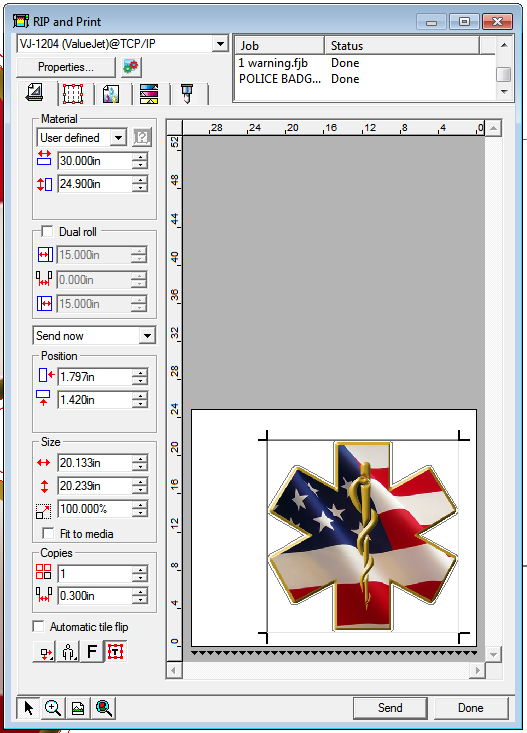527x733 pixels.
Task: Expand the Send now dropdown
Action: [147, 336]
